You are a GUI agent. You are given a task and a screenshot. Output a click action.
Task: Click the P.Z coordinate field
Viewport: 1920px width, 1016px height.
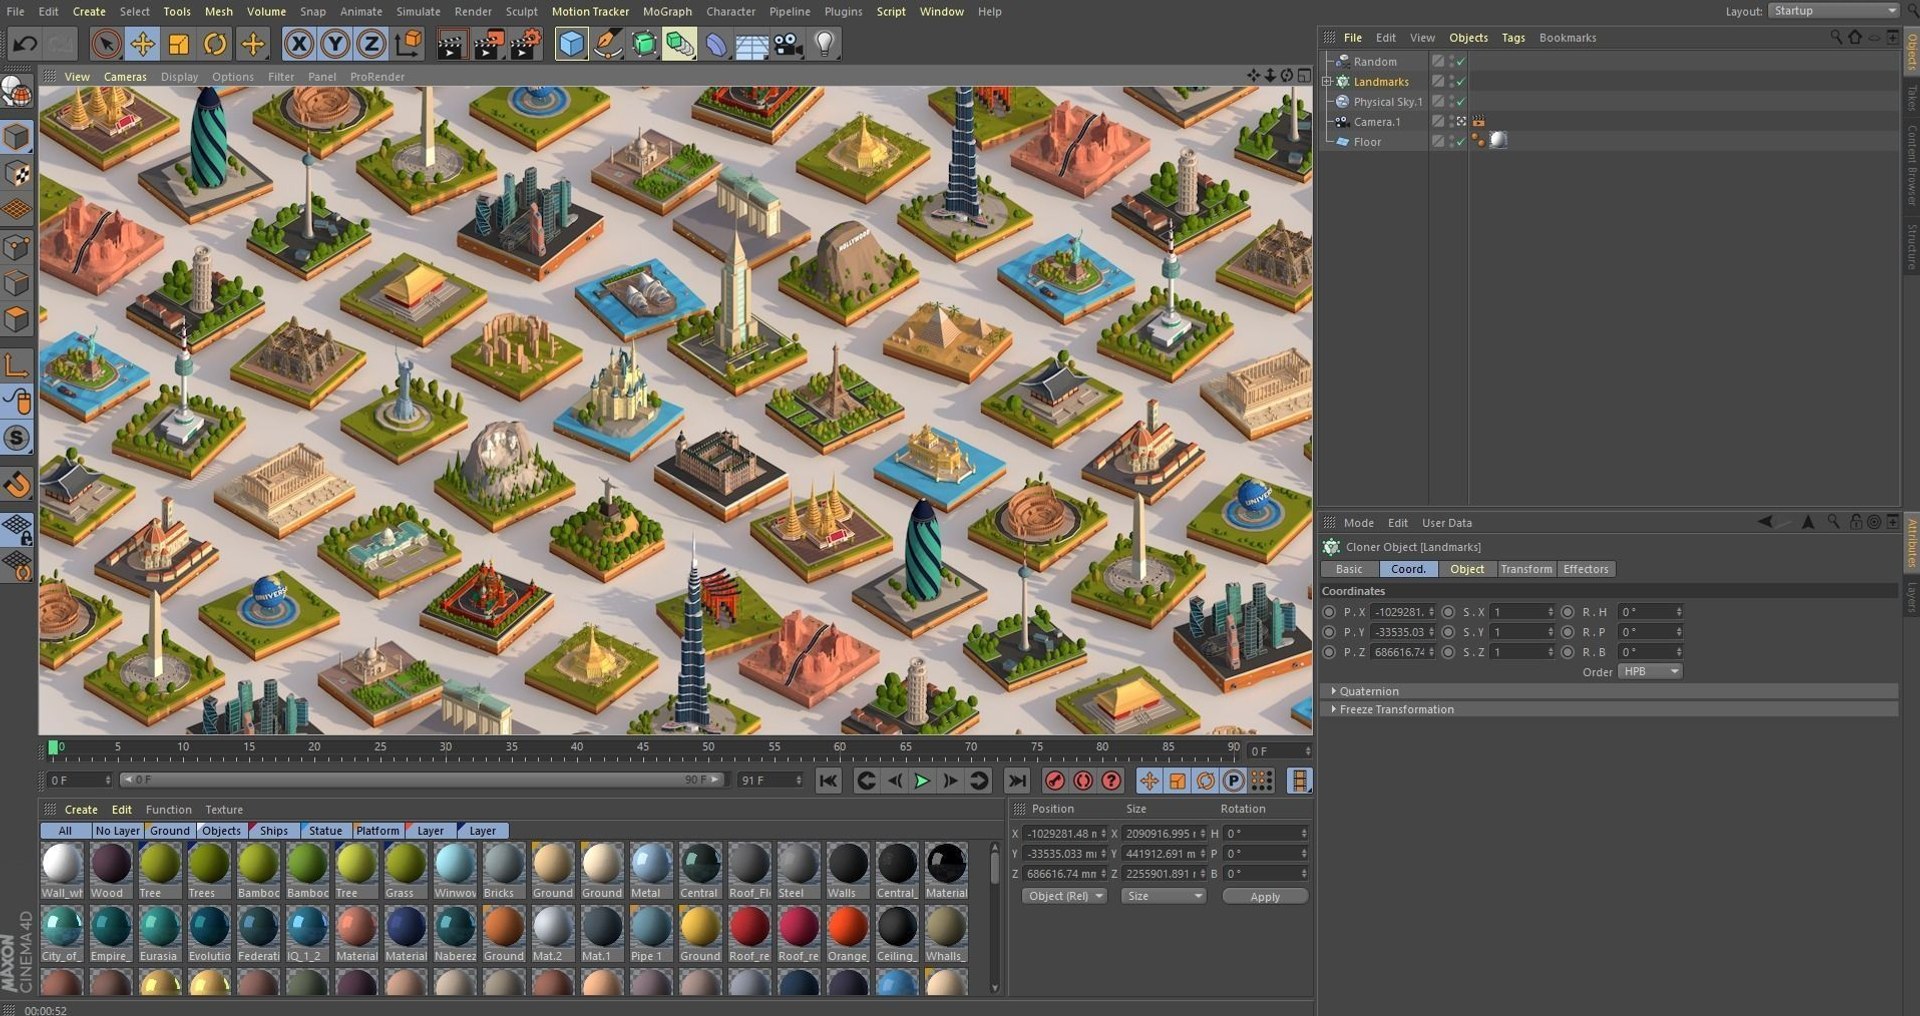pyautogui.click(x=1402, y=652)
